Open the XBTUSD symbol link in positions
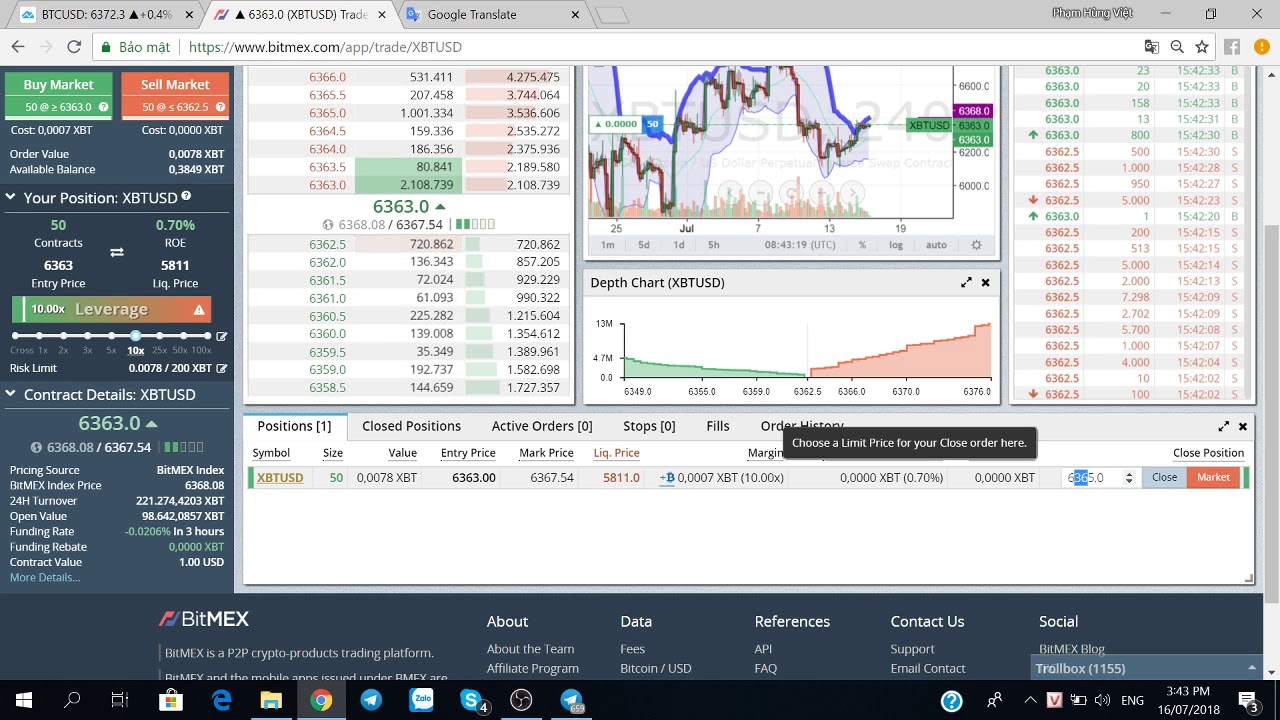Screen dimensions: 1280x720 click(x=280, y=478)
